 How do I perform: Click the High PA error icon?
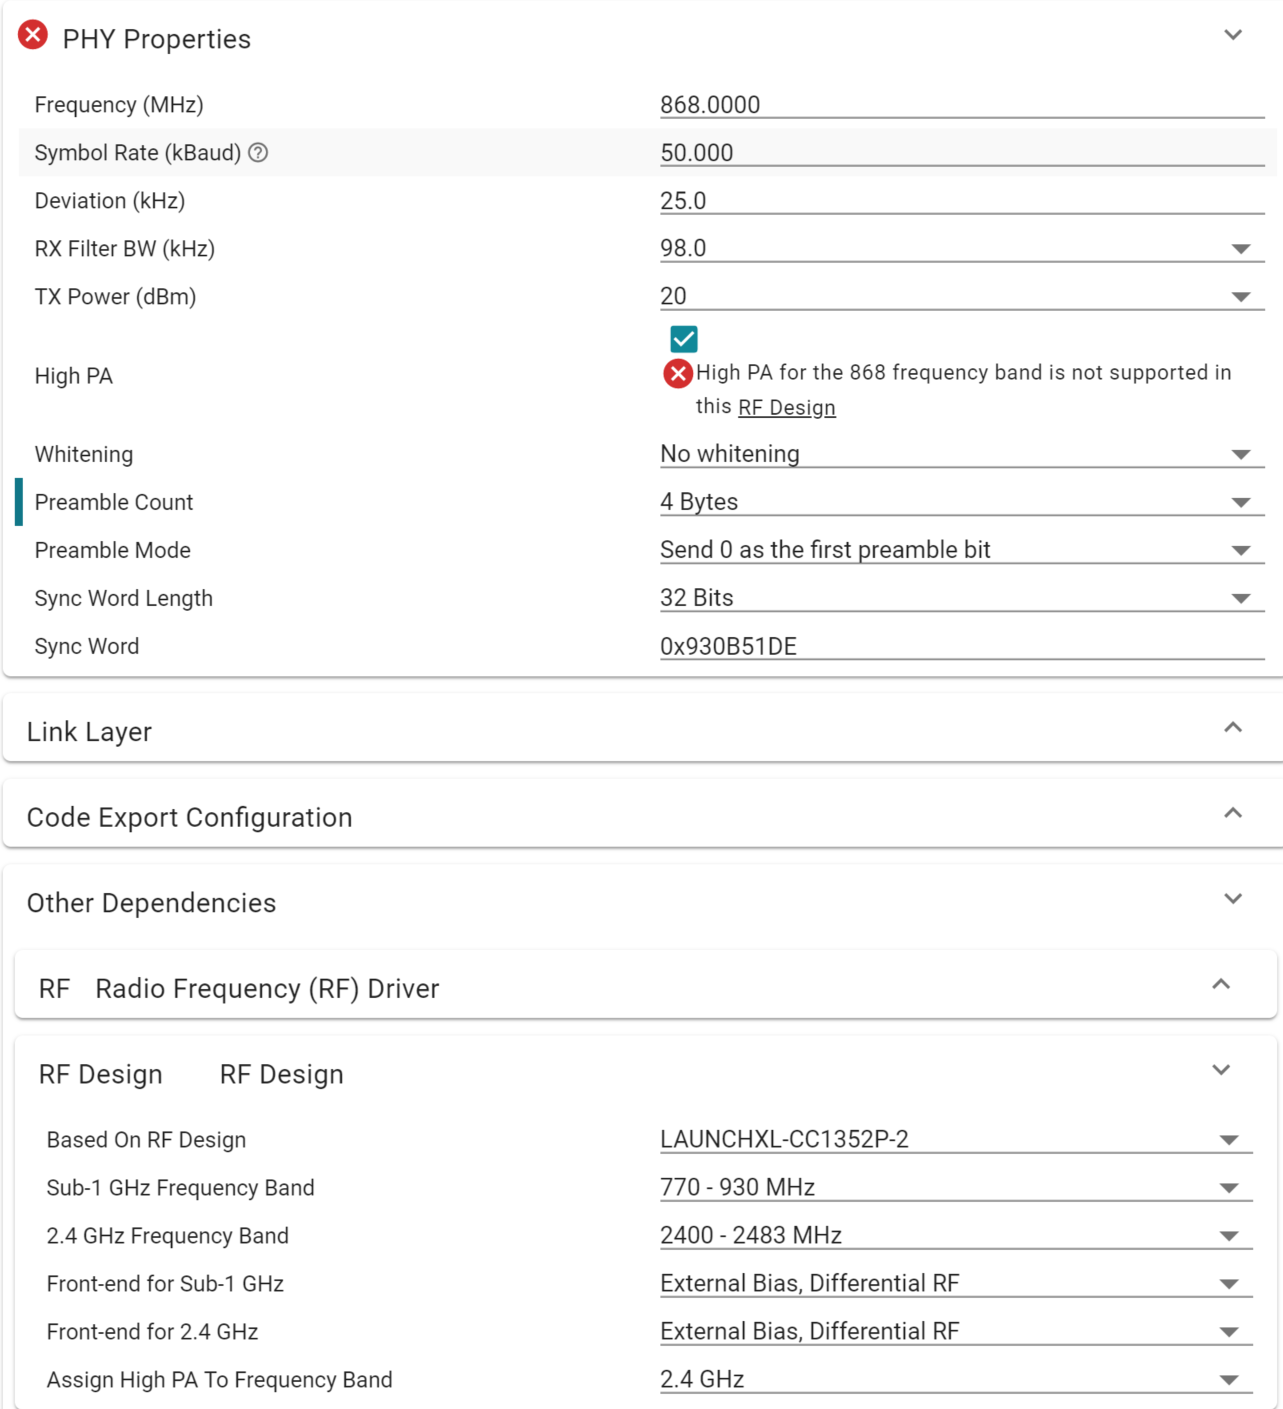click(x=678, y=374)
